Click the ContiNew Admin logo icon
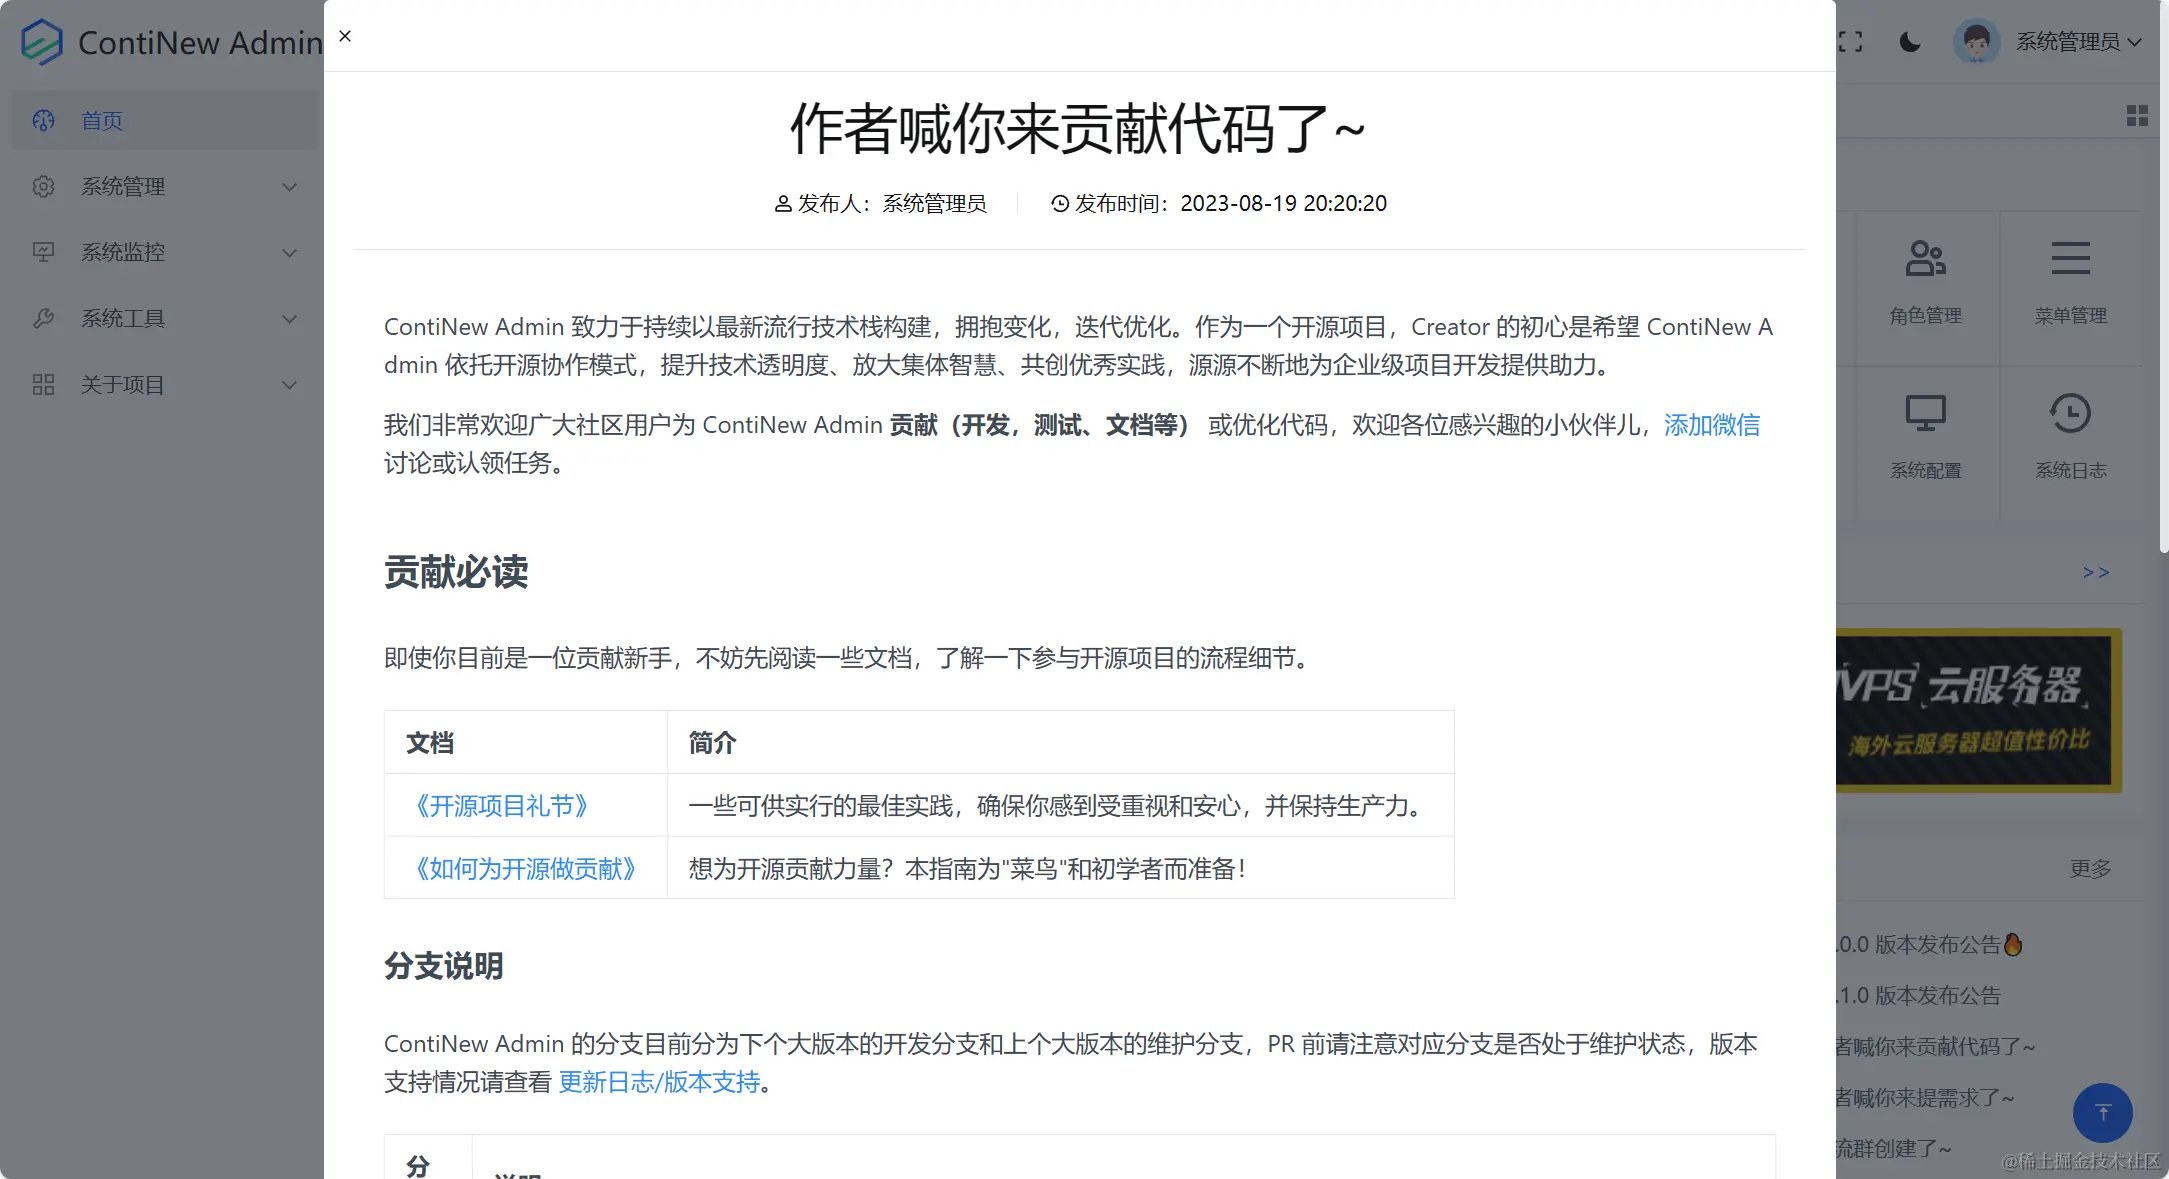The width and height of the screenshot is (2169, 1179). 42,41
